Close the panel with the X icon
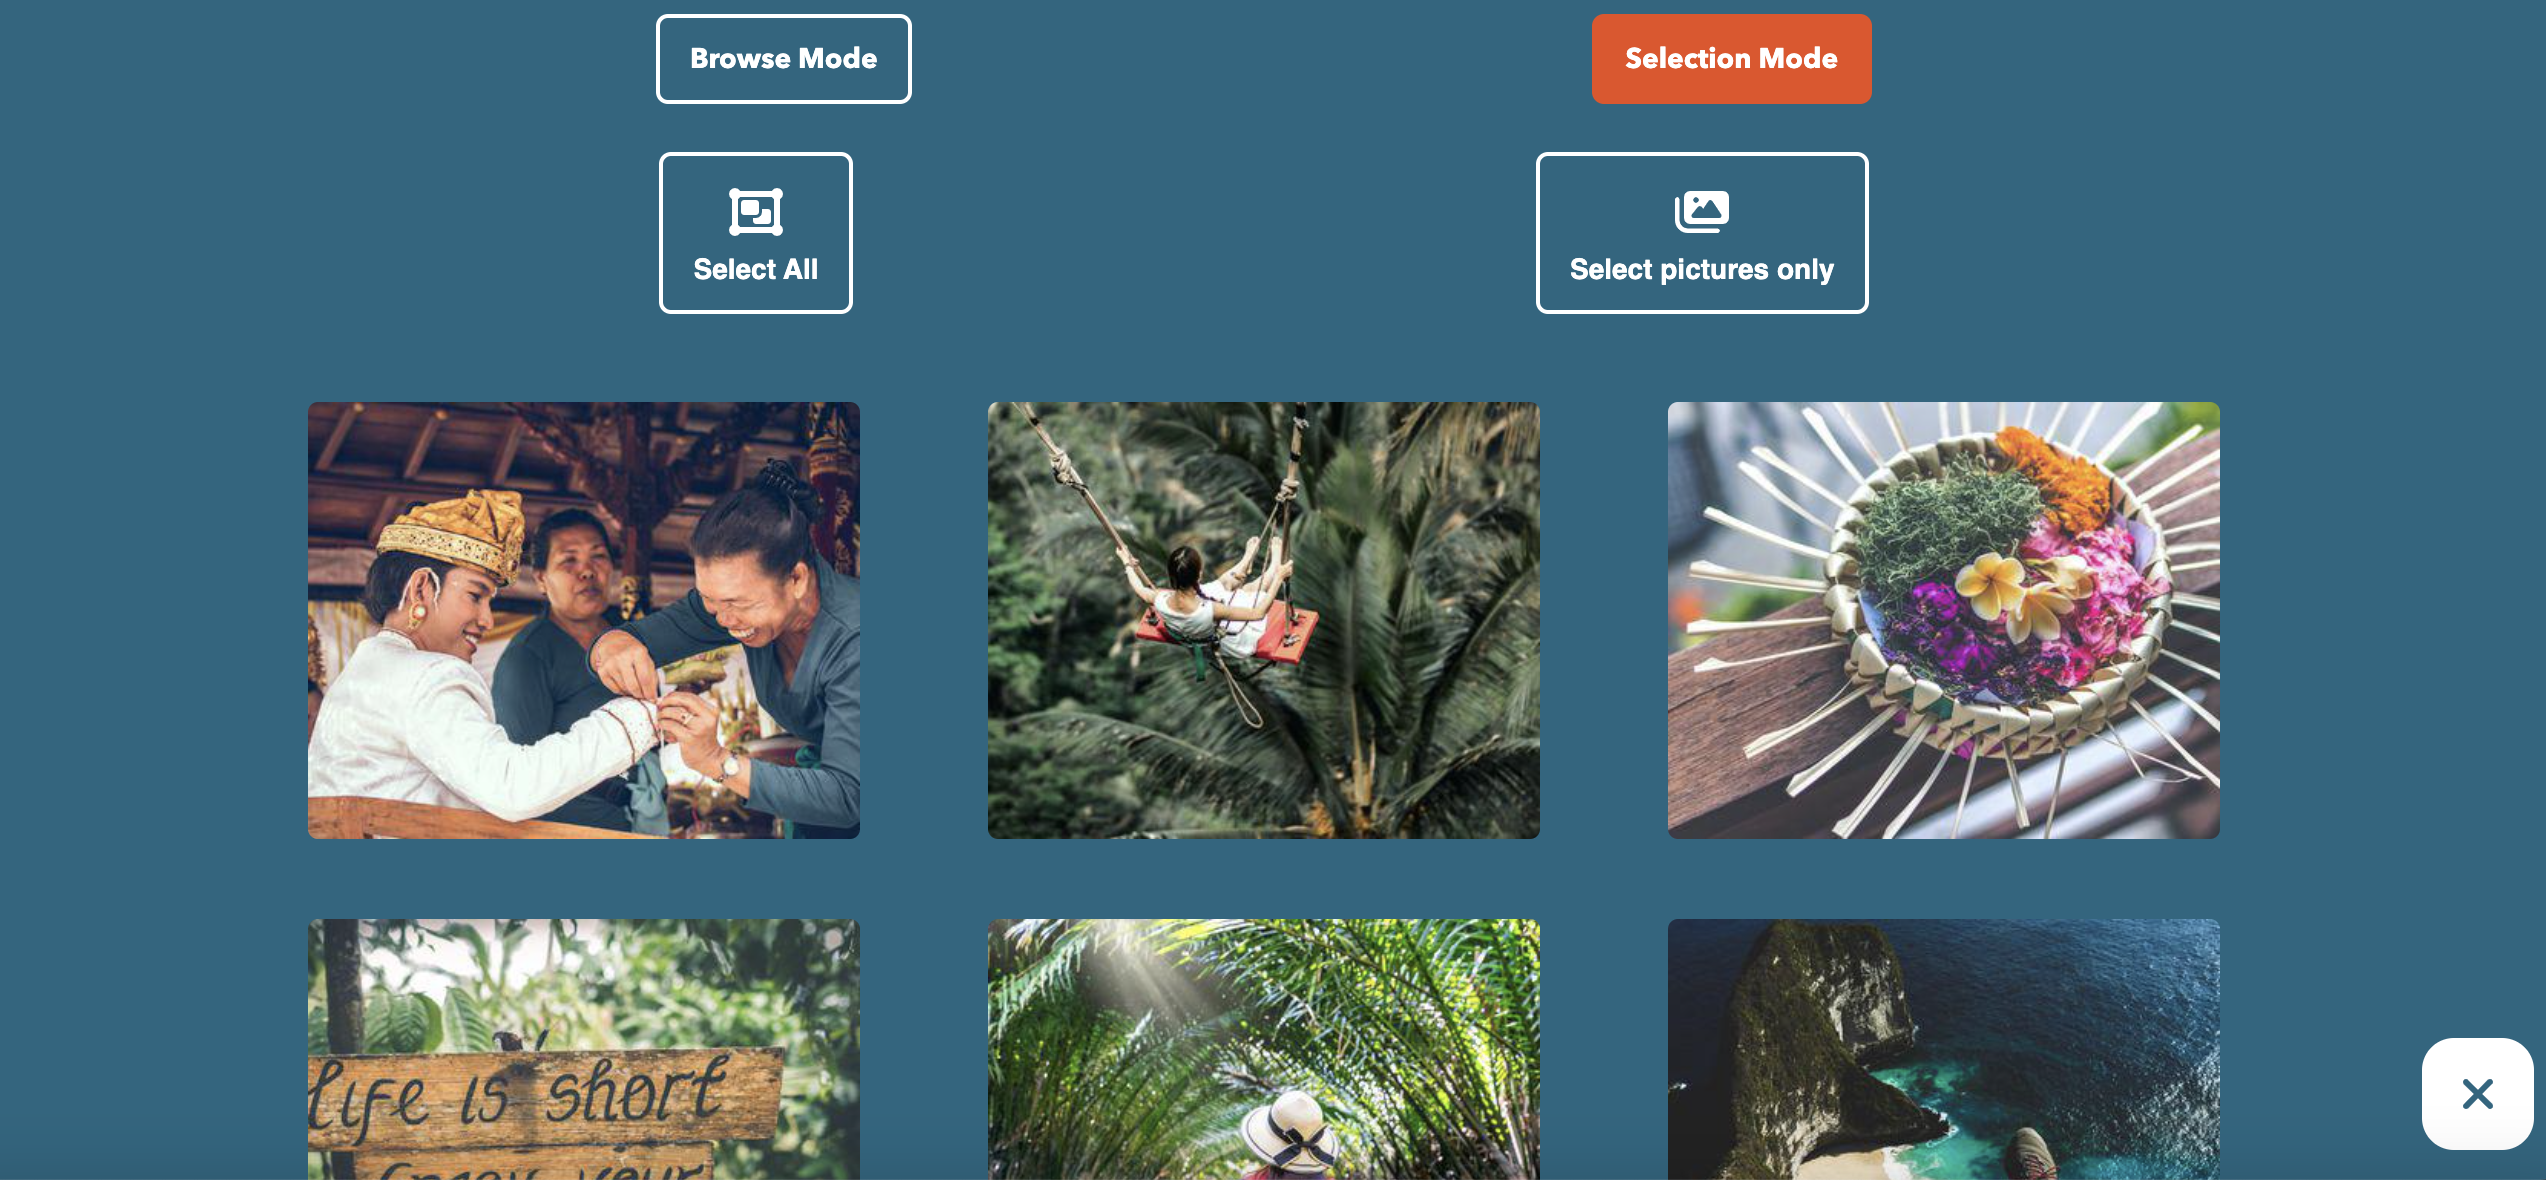The image size is (2546, 1180). pos(2477,1093)
